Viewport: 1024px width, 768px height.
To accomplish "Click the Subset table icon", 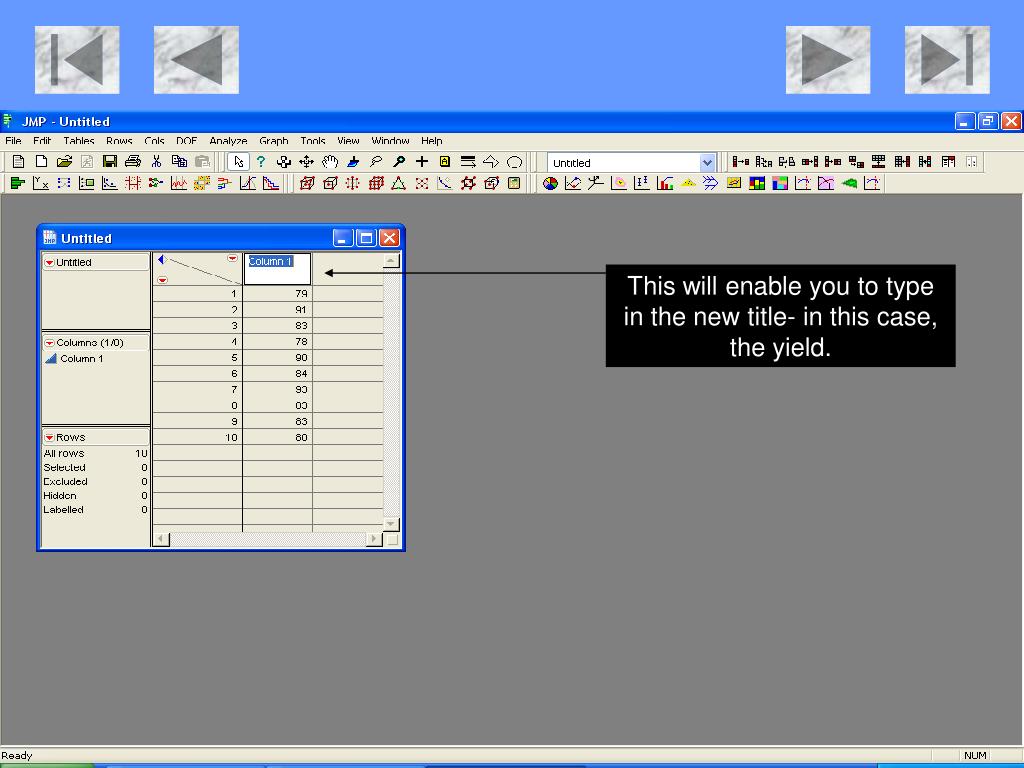I will pos(741,161).
